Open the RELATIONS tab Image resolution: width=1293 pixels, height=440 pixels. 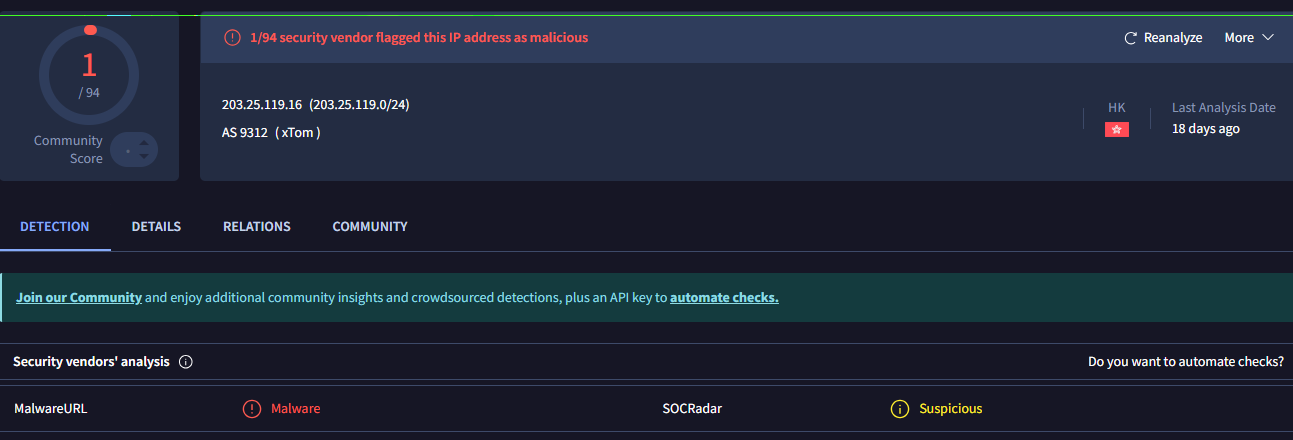tap(257, 227)
